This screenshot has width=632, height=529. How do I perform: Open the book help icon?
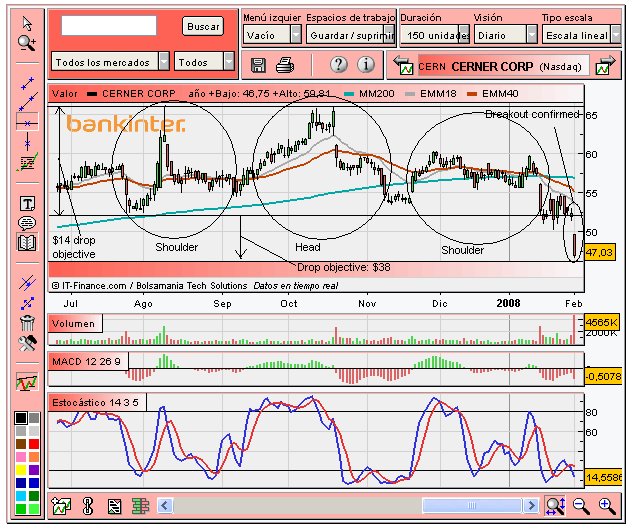tap(27, 243)
